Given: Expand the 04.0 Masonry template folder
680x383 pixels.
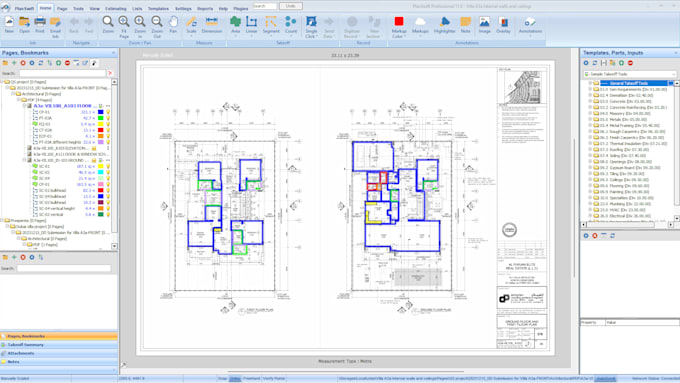Looking at the screenshot, I should click(x=590, y=113).
